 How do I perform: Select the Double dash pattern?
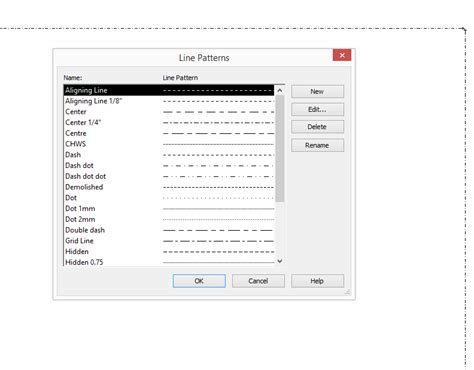click(169, 230)
